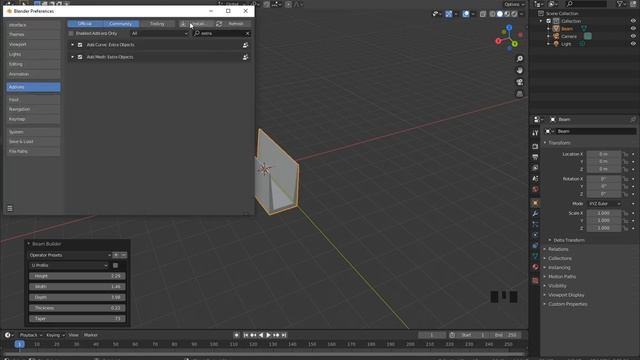
Task: Hide the Collection in outliner
Action: click(x=633, y=21)
